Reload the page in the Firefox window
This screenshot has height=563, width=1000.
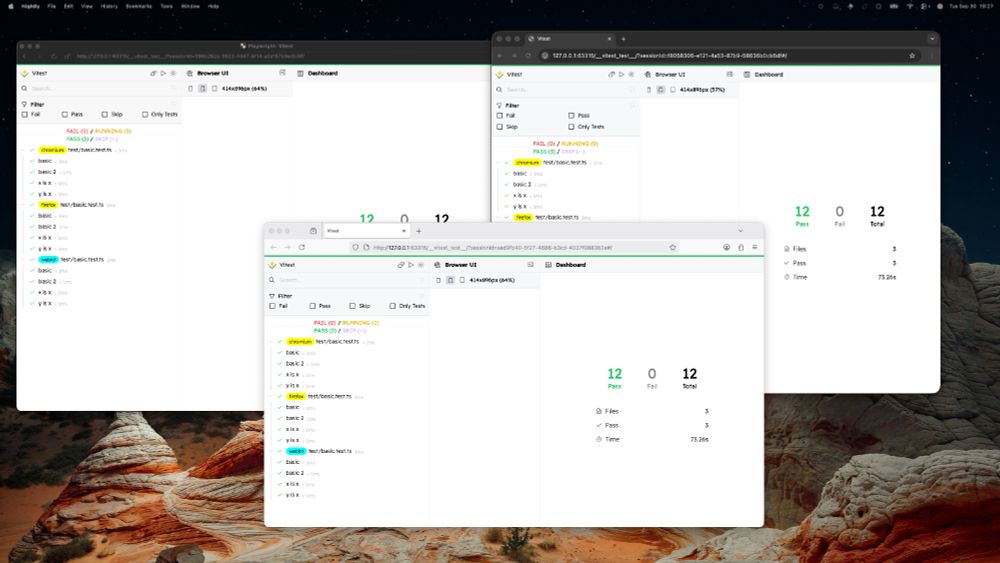(x=302, y=247)
